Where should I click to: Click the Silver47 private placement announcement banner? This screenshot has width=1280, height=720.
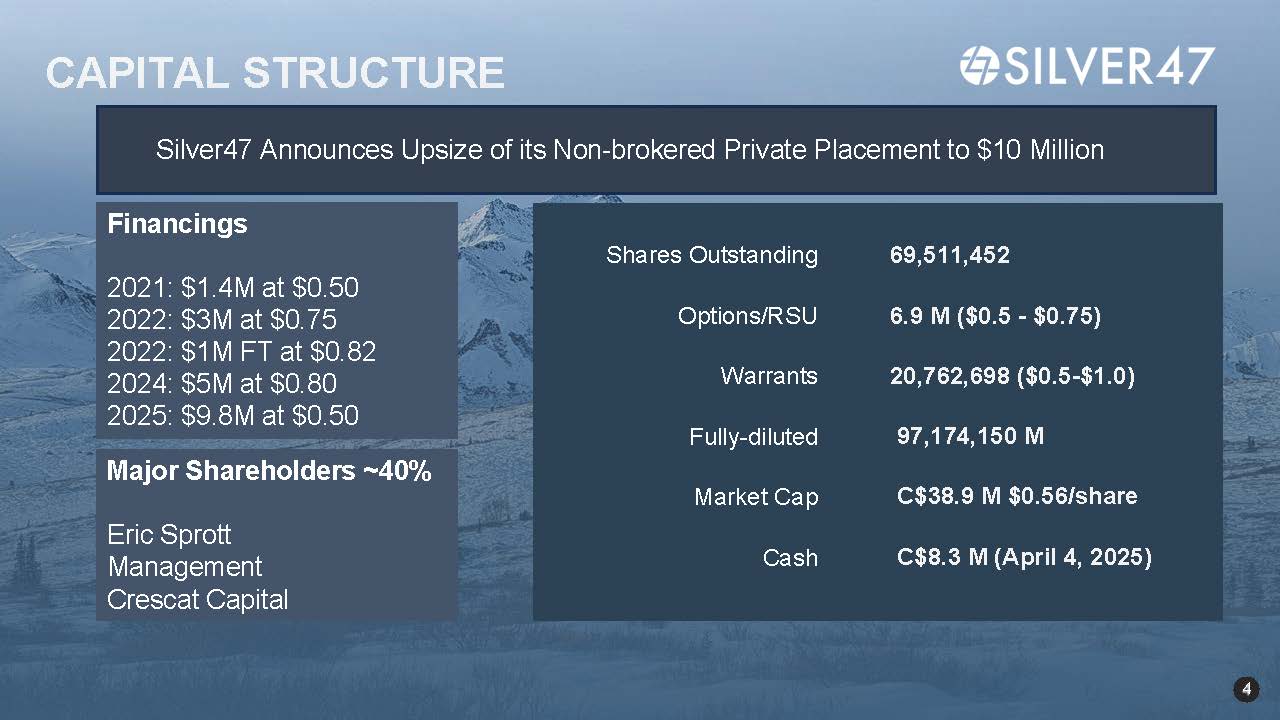(x=656, y=150)
